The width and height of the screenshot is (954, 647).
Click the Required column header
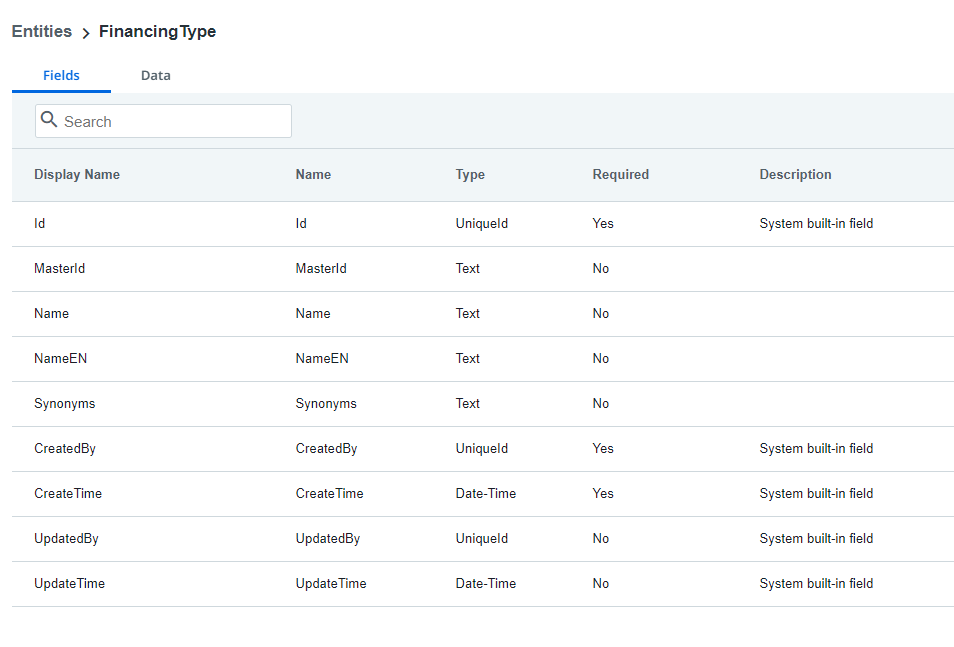(621, 175)
